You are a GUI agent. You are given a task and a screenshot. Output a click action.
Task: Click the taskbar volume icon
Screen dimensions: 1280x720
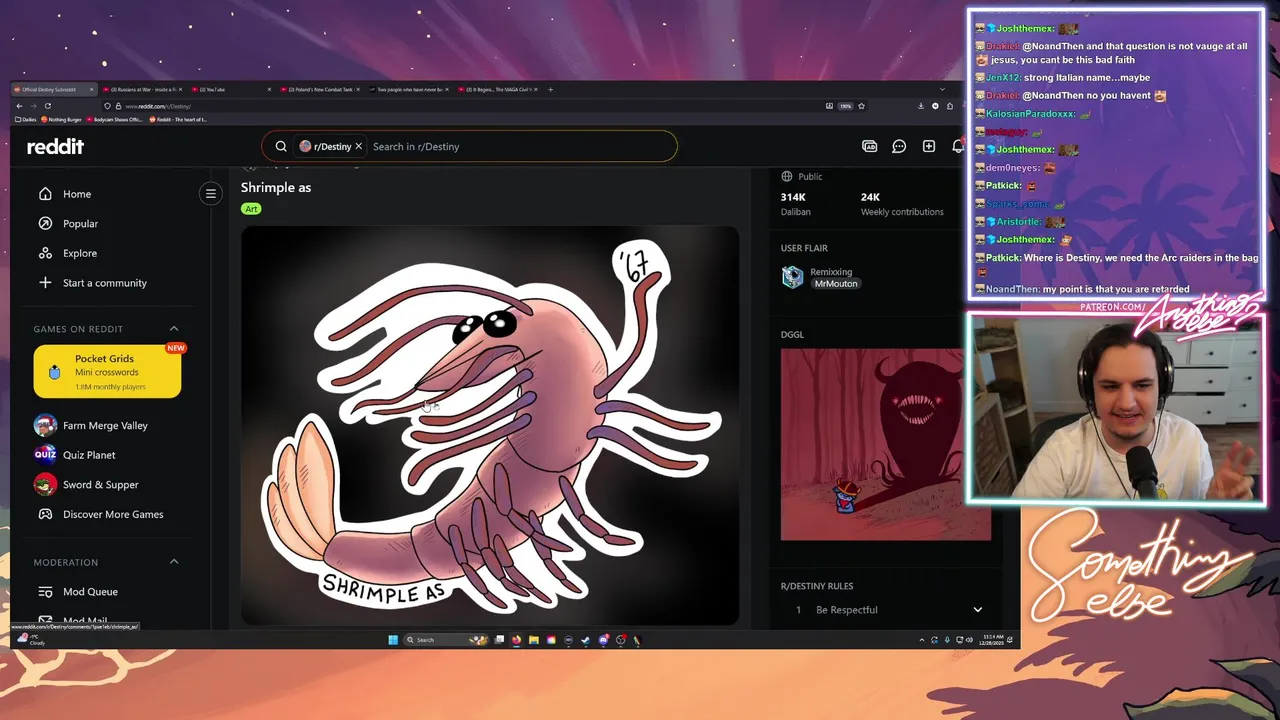[x=969, y=640]
